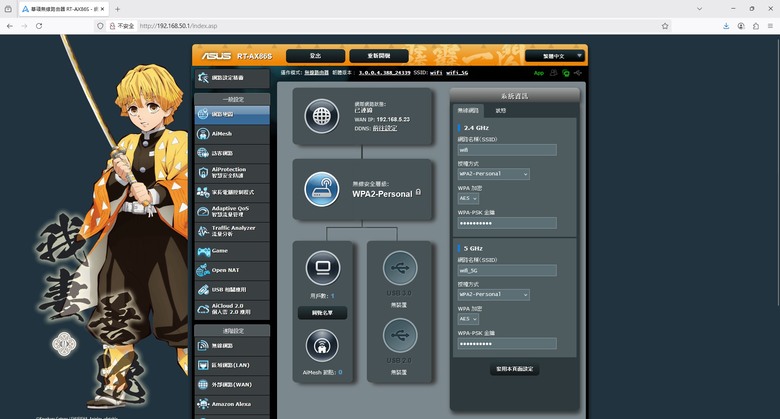Open Traffic Analyzer 流量分析
The height and width of the screenshot is (419, 780).
[x=232, y=231]
